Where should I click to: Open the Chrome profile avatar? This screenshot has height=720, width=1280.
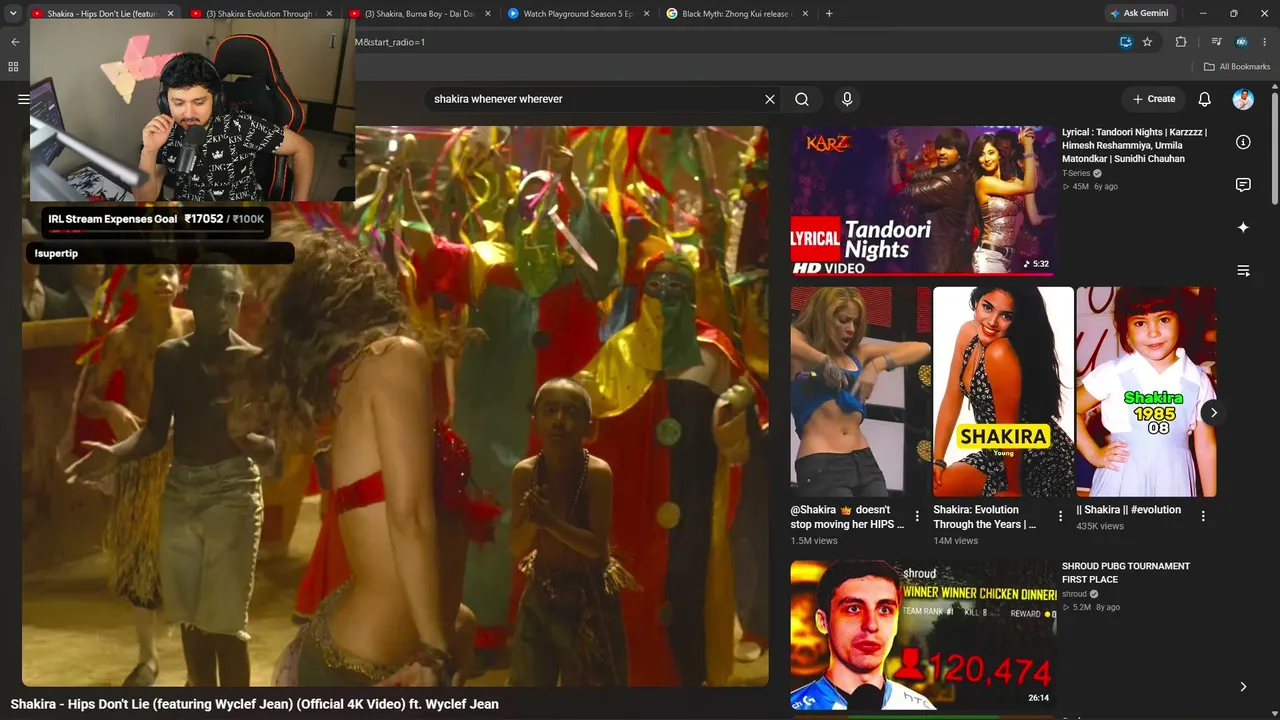coord(1241,42)
